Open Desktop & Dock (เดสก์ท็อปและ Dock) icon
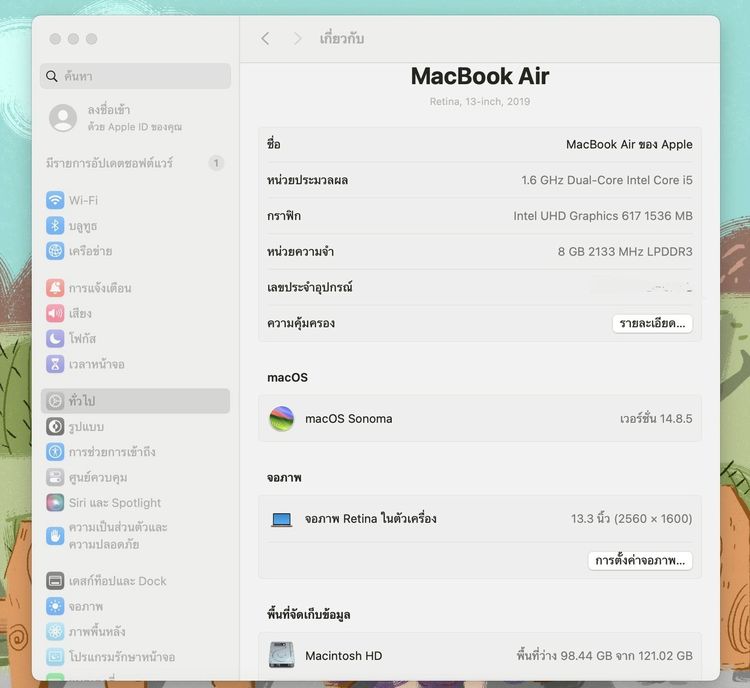Screen dimensions: 750x688 pyautogui.click(x=55, y=581)
